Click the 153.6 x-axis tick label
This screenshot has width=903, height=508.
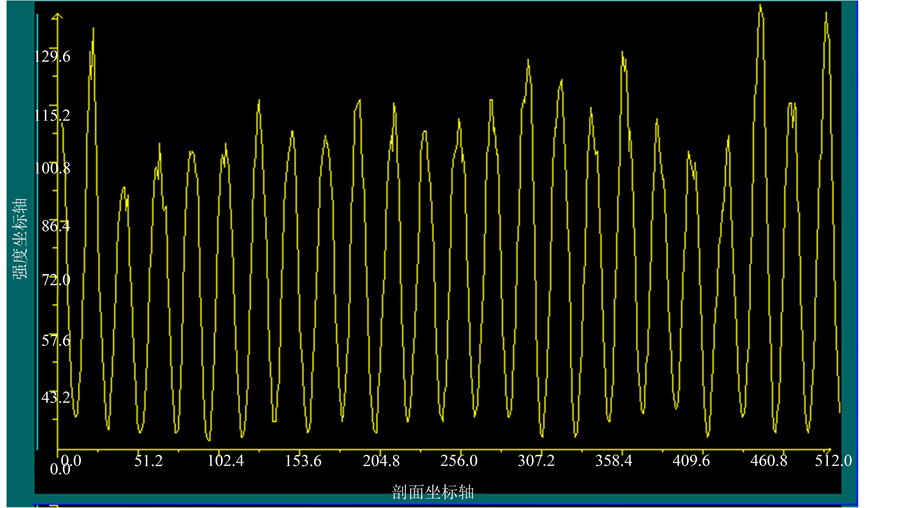303,461
